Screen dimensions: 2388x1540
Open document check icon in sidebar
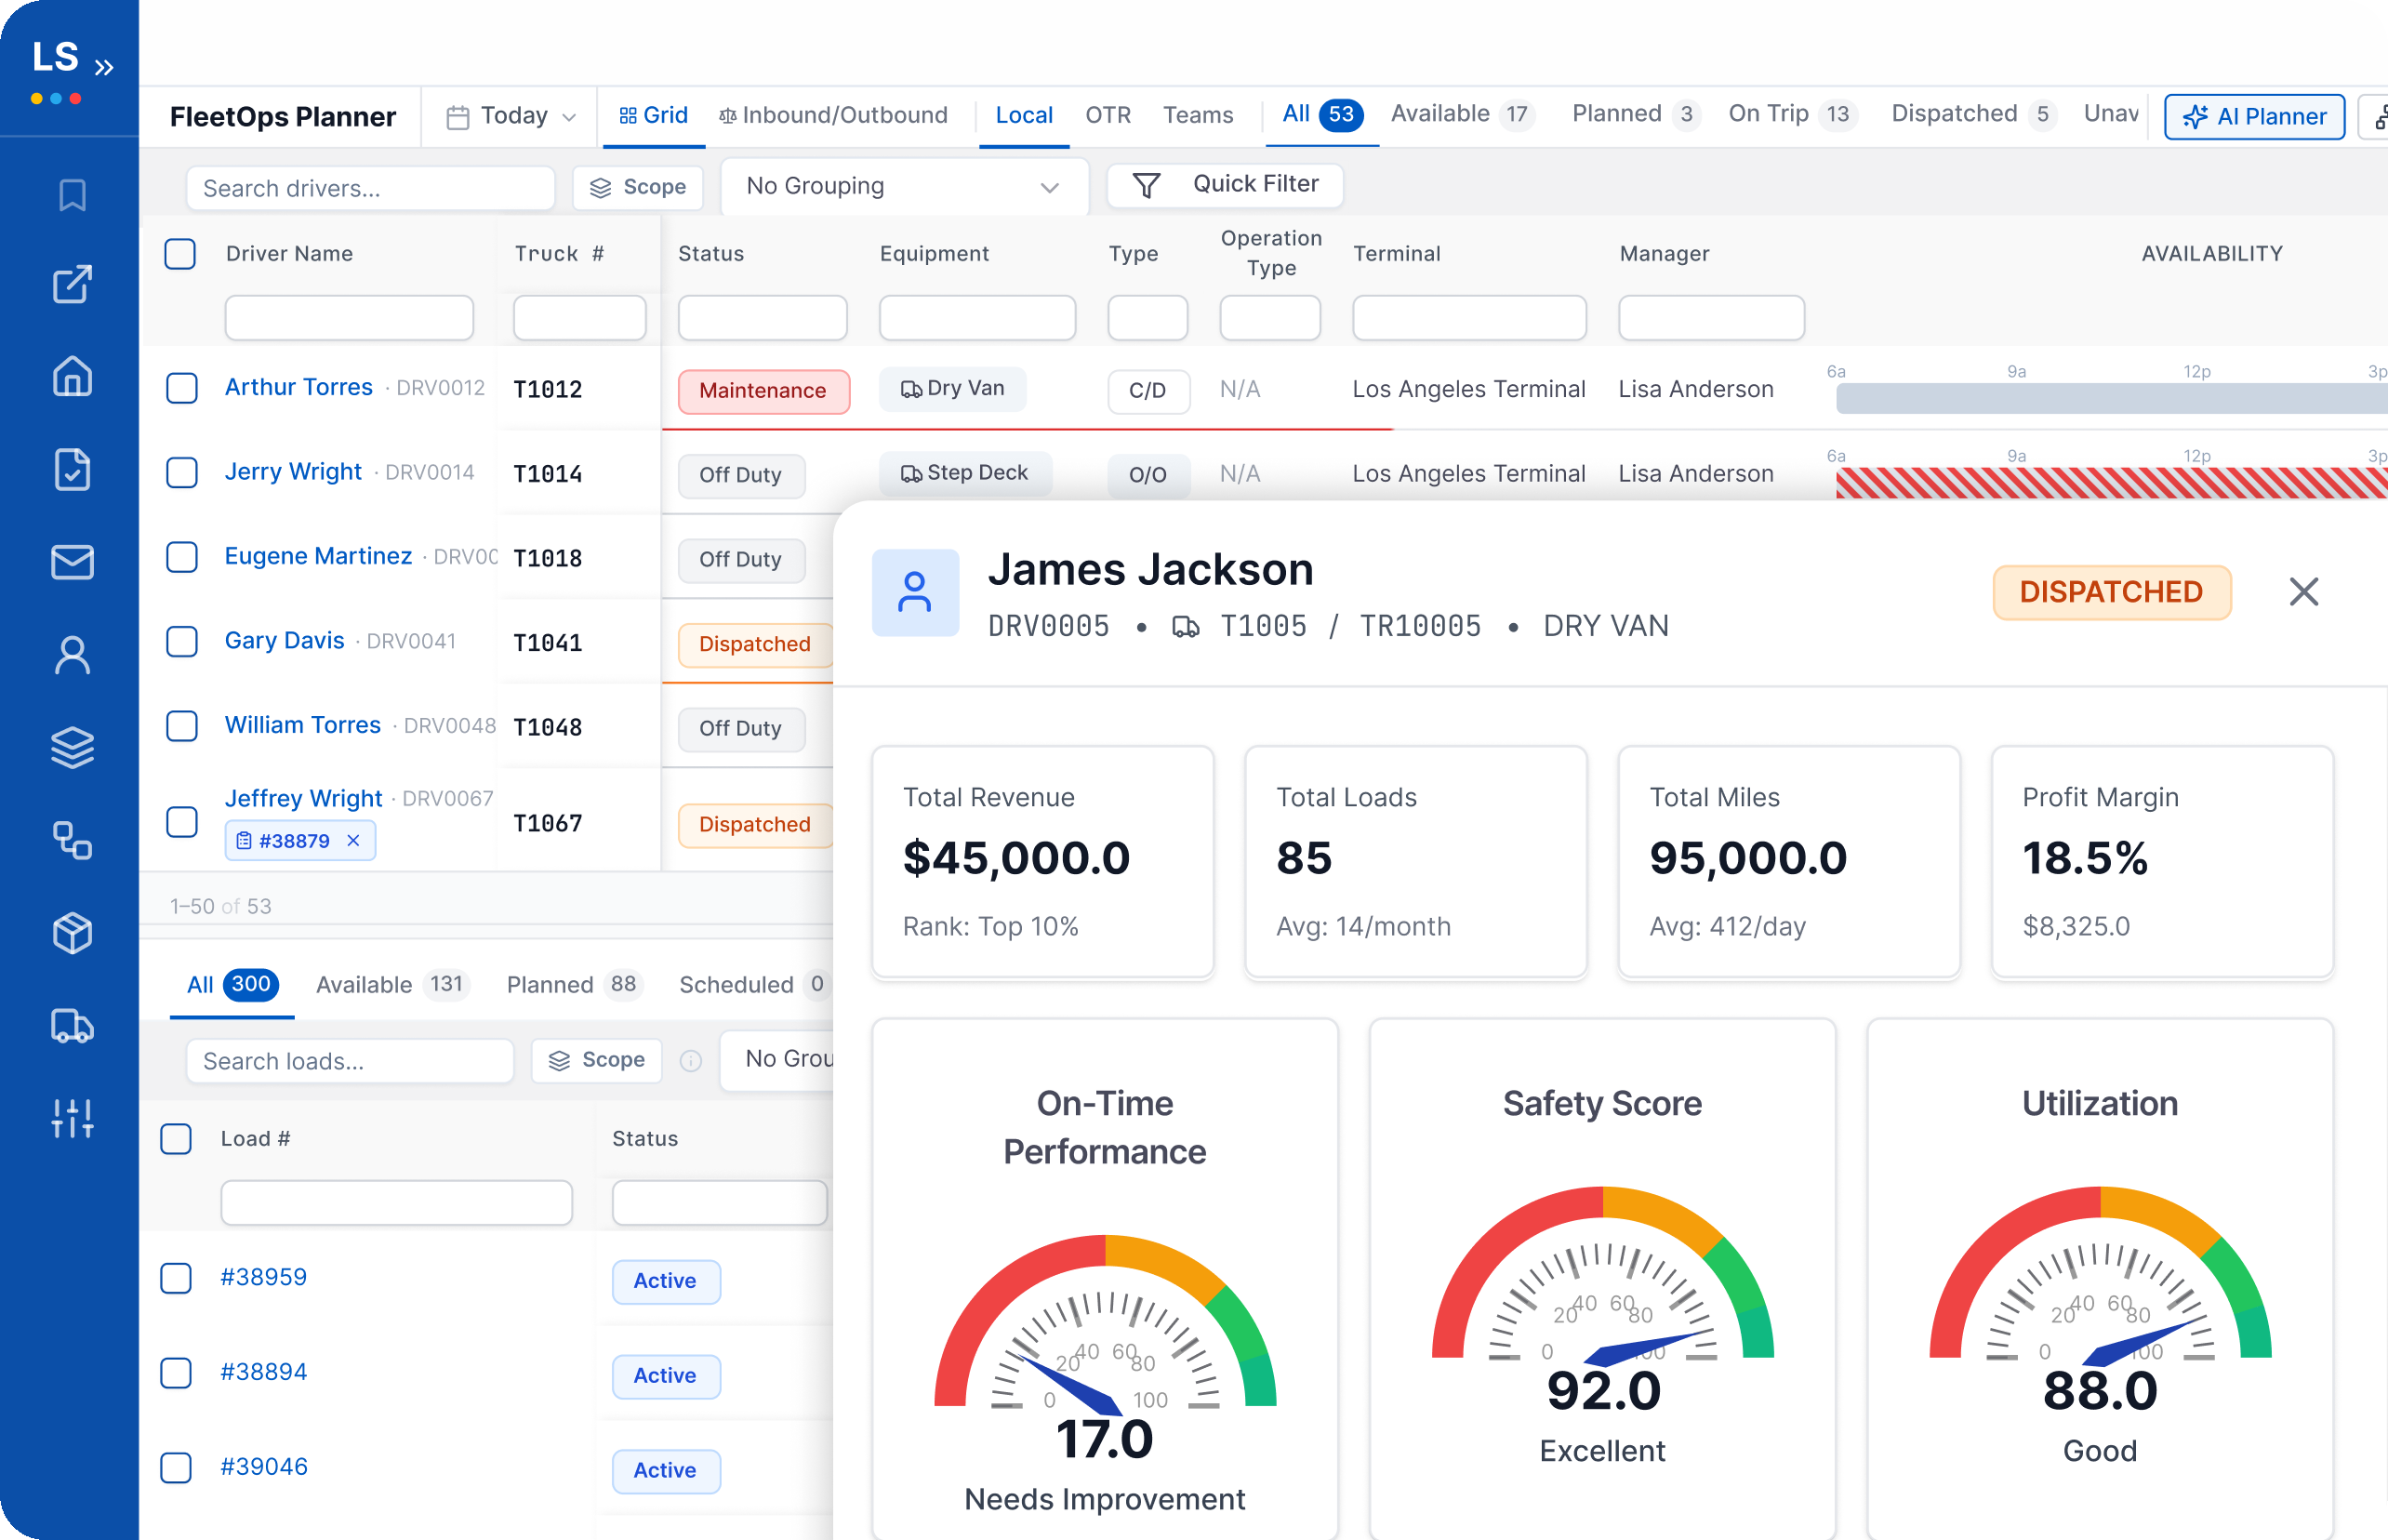72,469
